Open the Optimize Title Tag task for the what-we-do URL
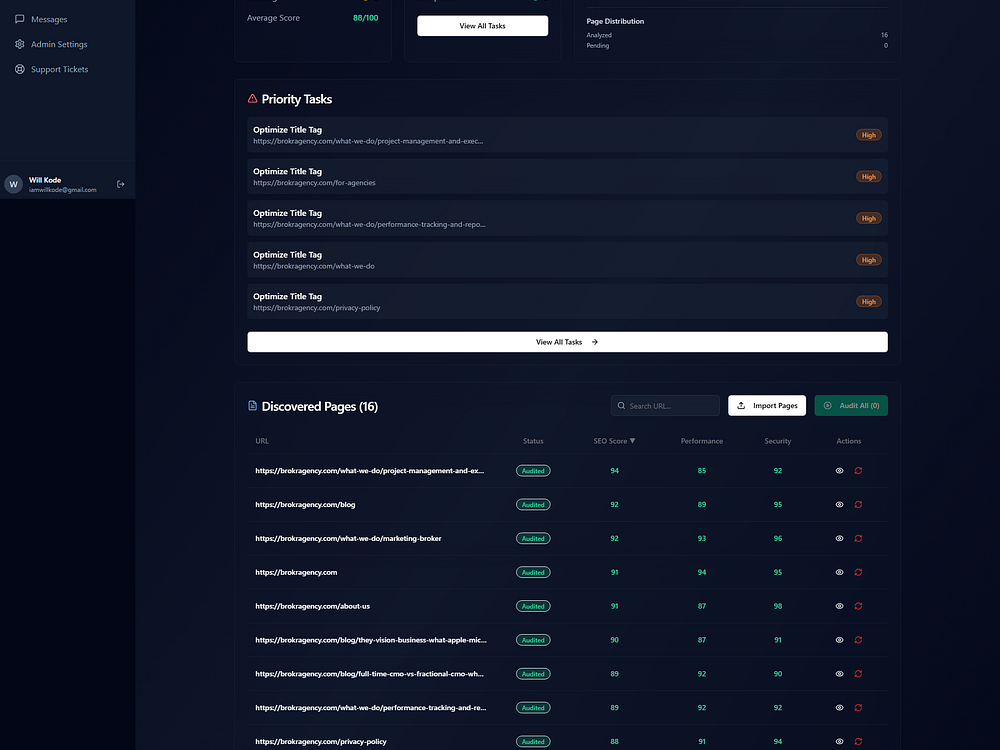Viewport: 1000px width, 750px height. point(567,260)
